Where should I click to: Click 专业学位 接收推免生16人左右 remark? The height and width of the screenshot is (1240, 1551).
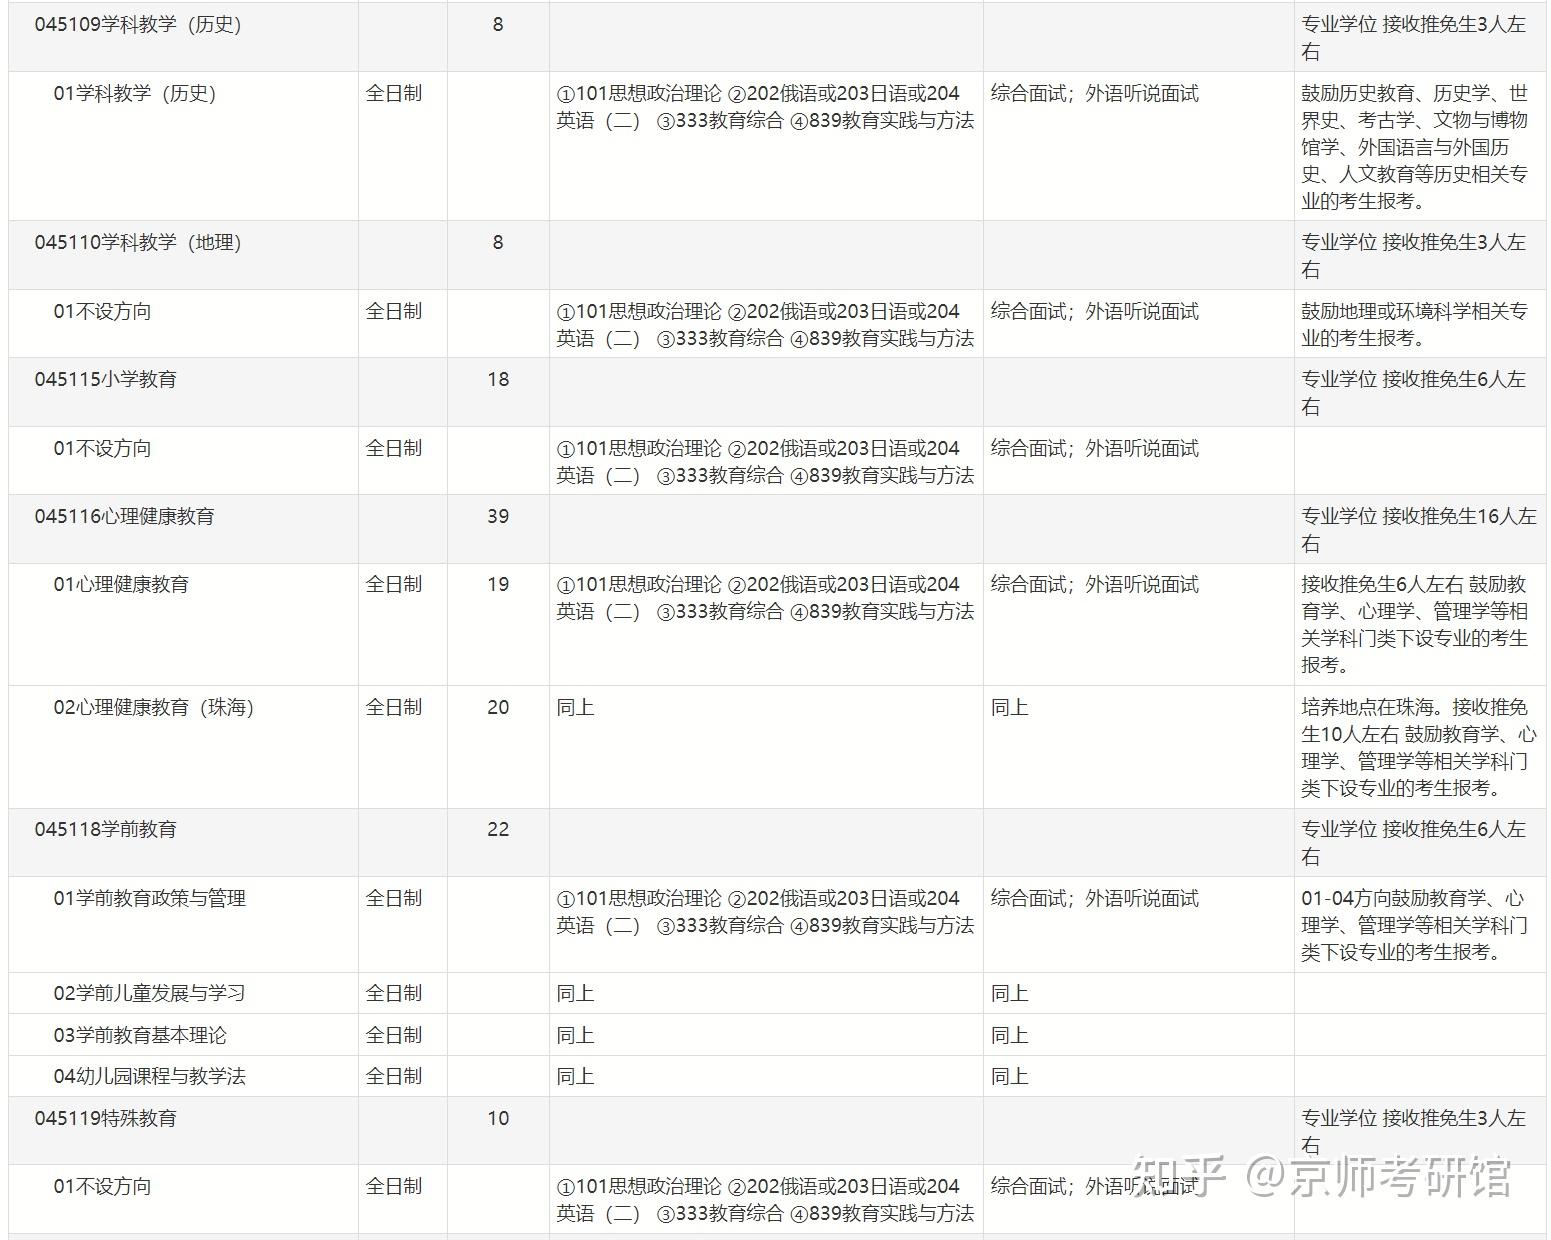(x=1418, y=530)
